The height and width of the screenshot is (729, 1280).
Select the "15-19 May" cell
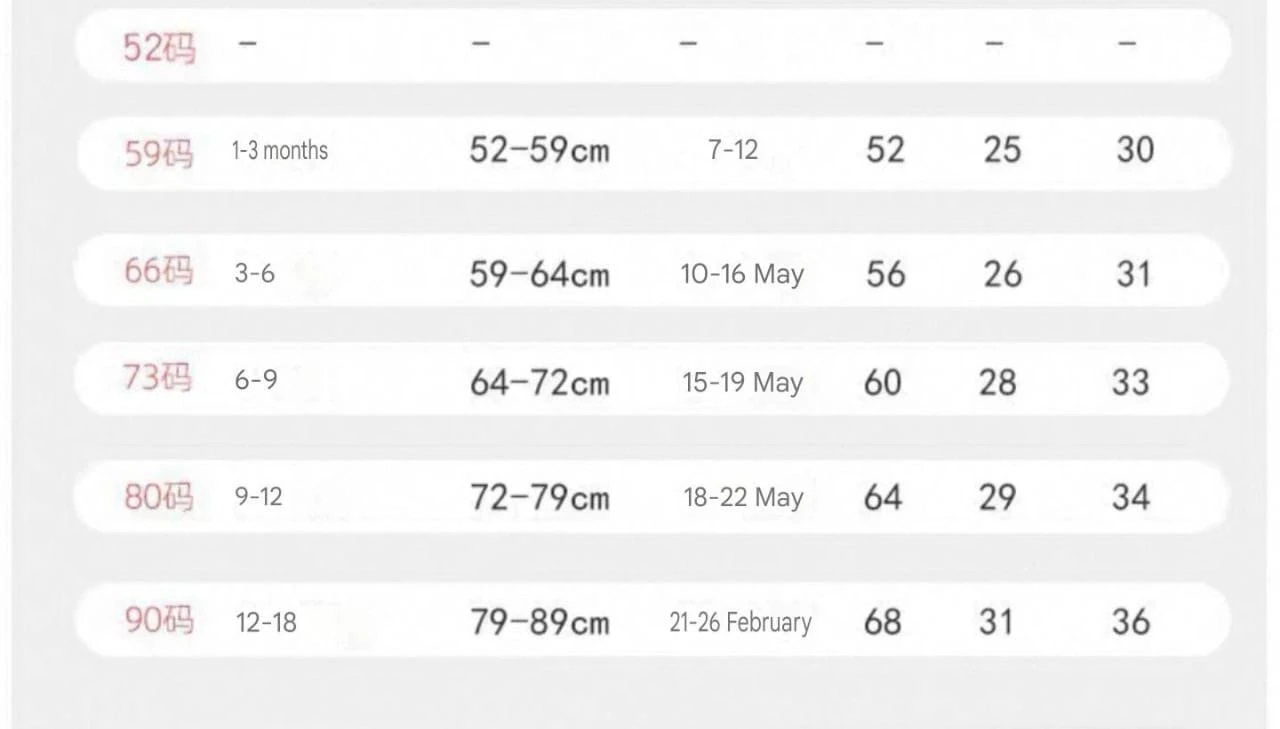(742, 382)
